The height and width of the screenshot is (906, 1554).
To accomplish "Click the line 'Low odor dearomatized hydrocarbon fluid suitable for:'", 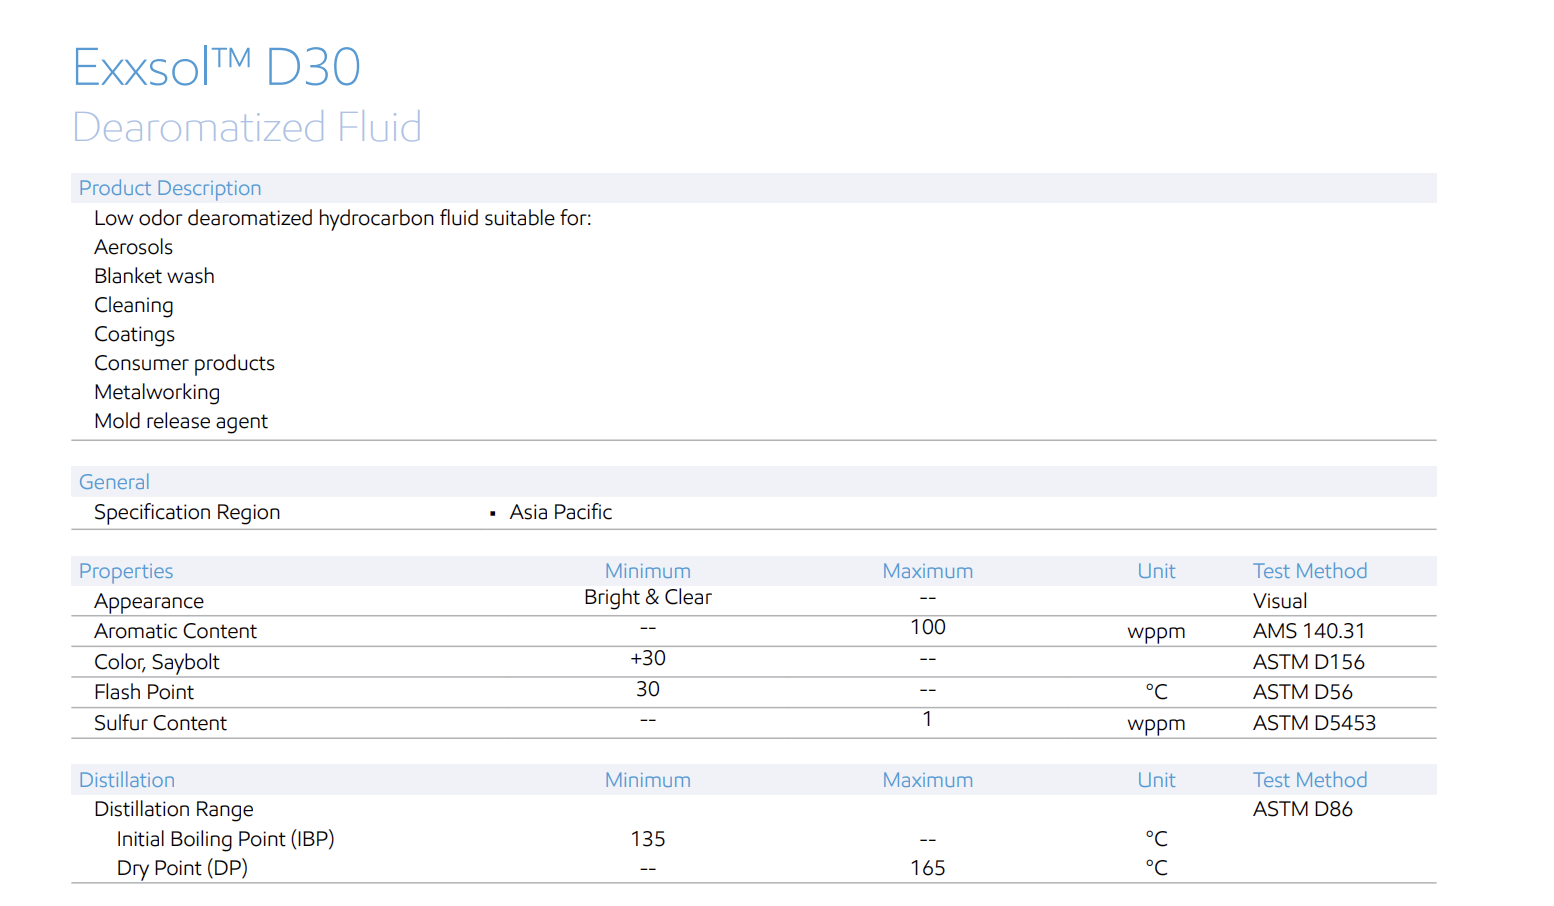I will (343, 218).
